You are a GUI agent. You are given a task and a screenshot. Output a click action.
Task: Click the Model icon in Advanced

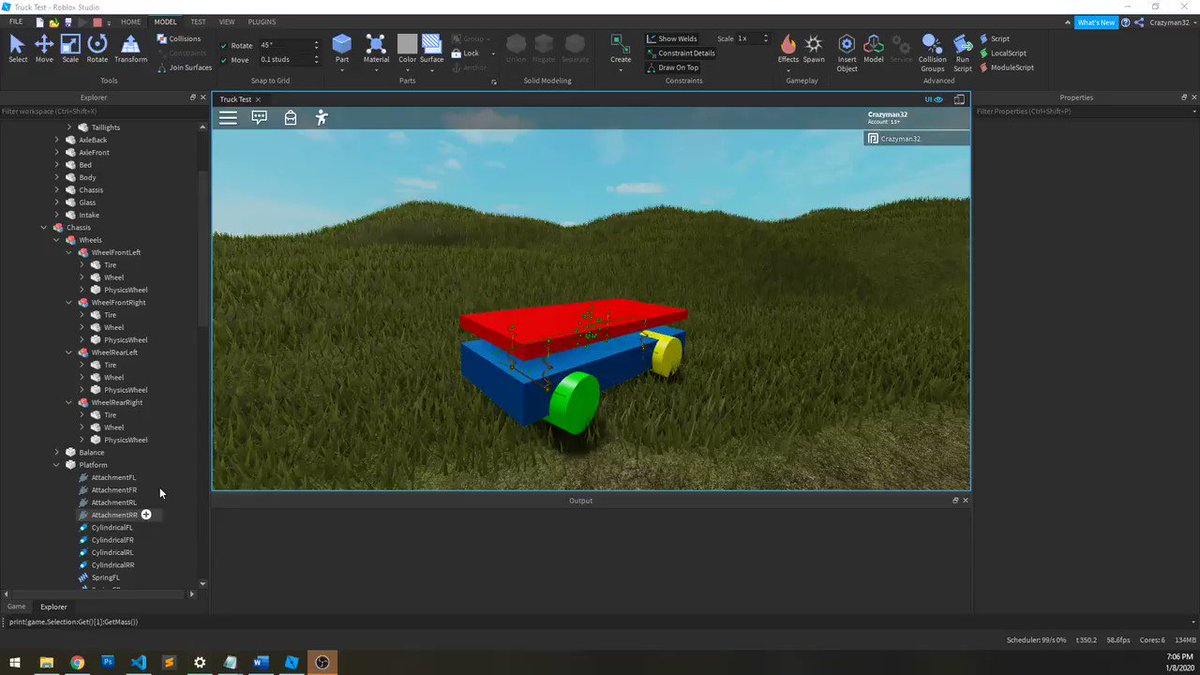(873, 48)
